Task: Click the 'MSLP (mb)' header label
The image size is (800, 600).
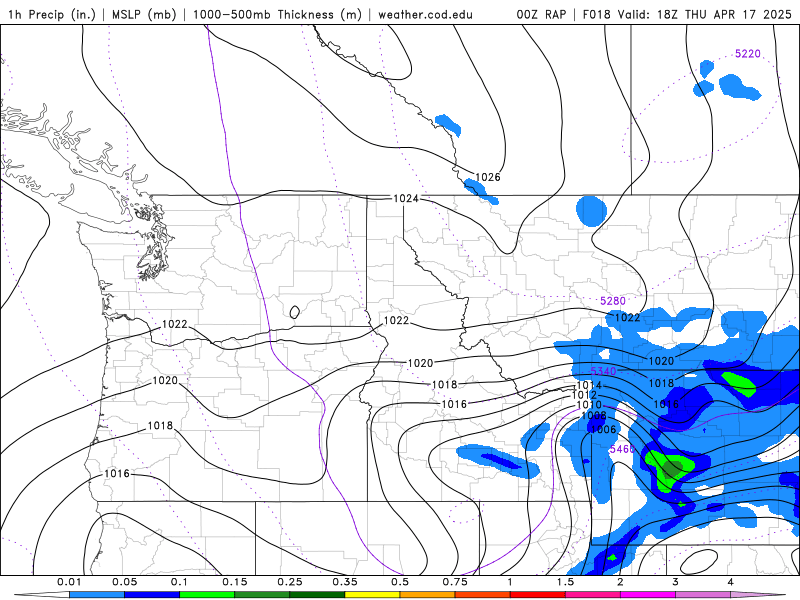Action: click(144, 14)
